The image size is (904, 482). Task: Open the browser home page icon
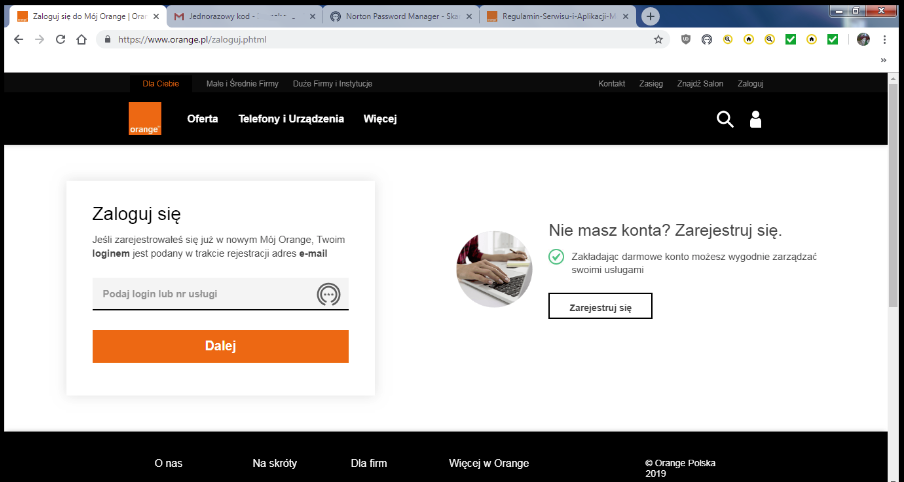point(81,40)
